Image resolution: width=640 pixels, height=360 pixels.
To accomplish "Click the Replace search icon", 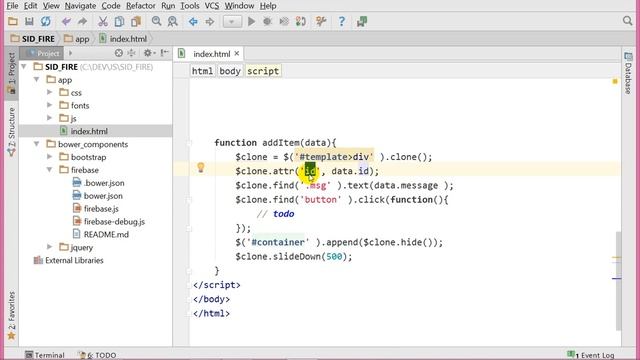I will 173,21.
